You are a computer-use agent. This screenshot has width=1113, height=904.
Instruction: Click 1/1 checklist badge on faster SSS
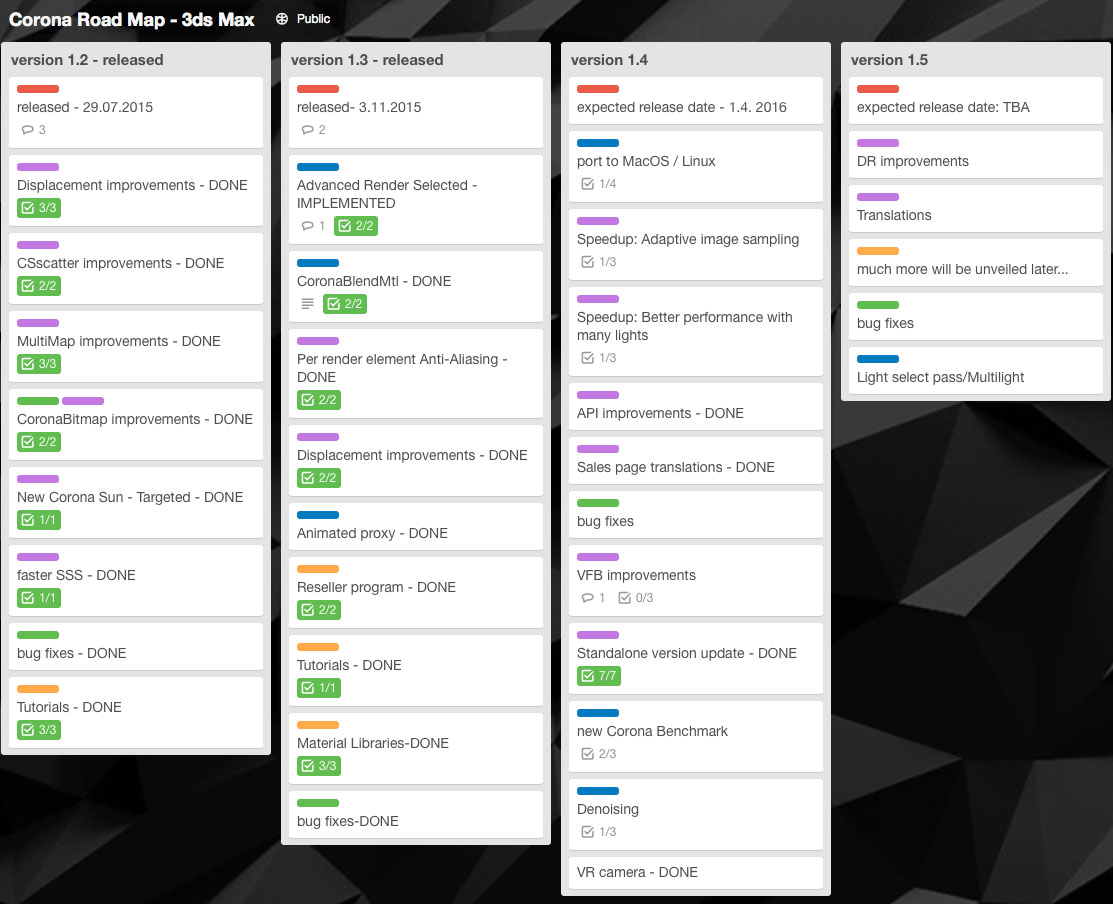(39, 598)
